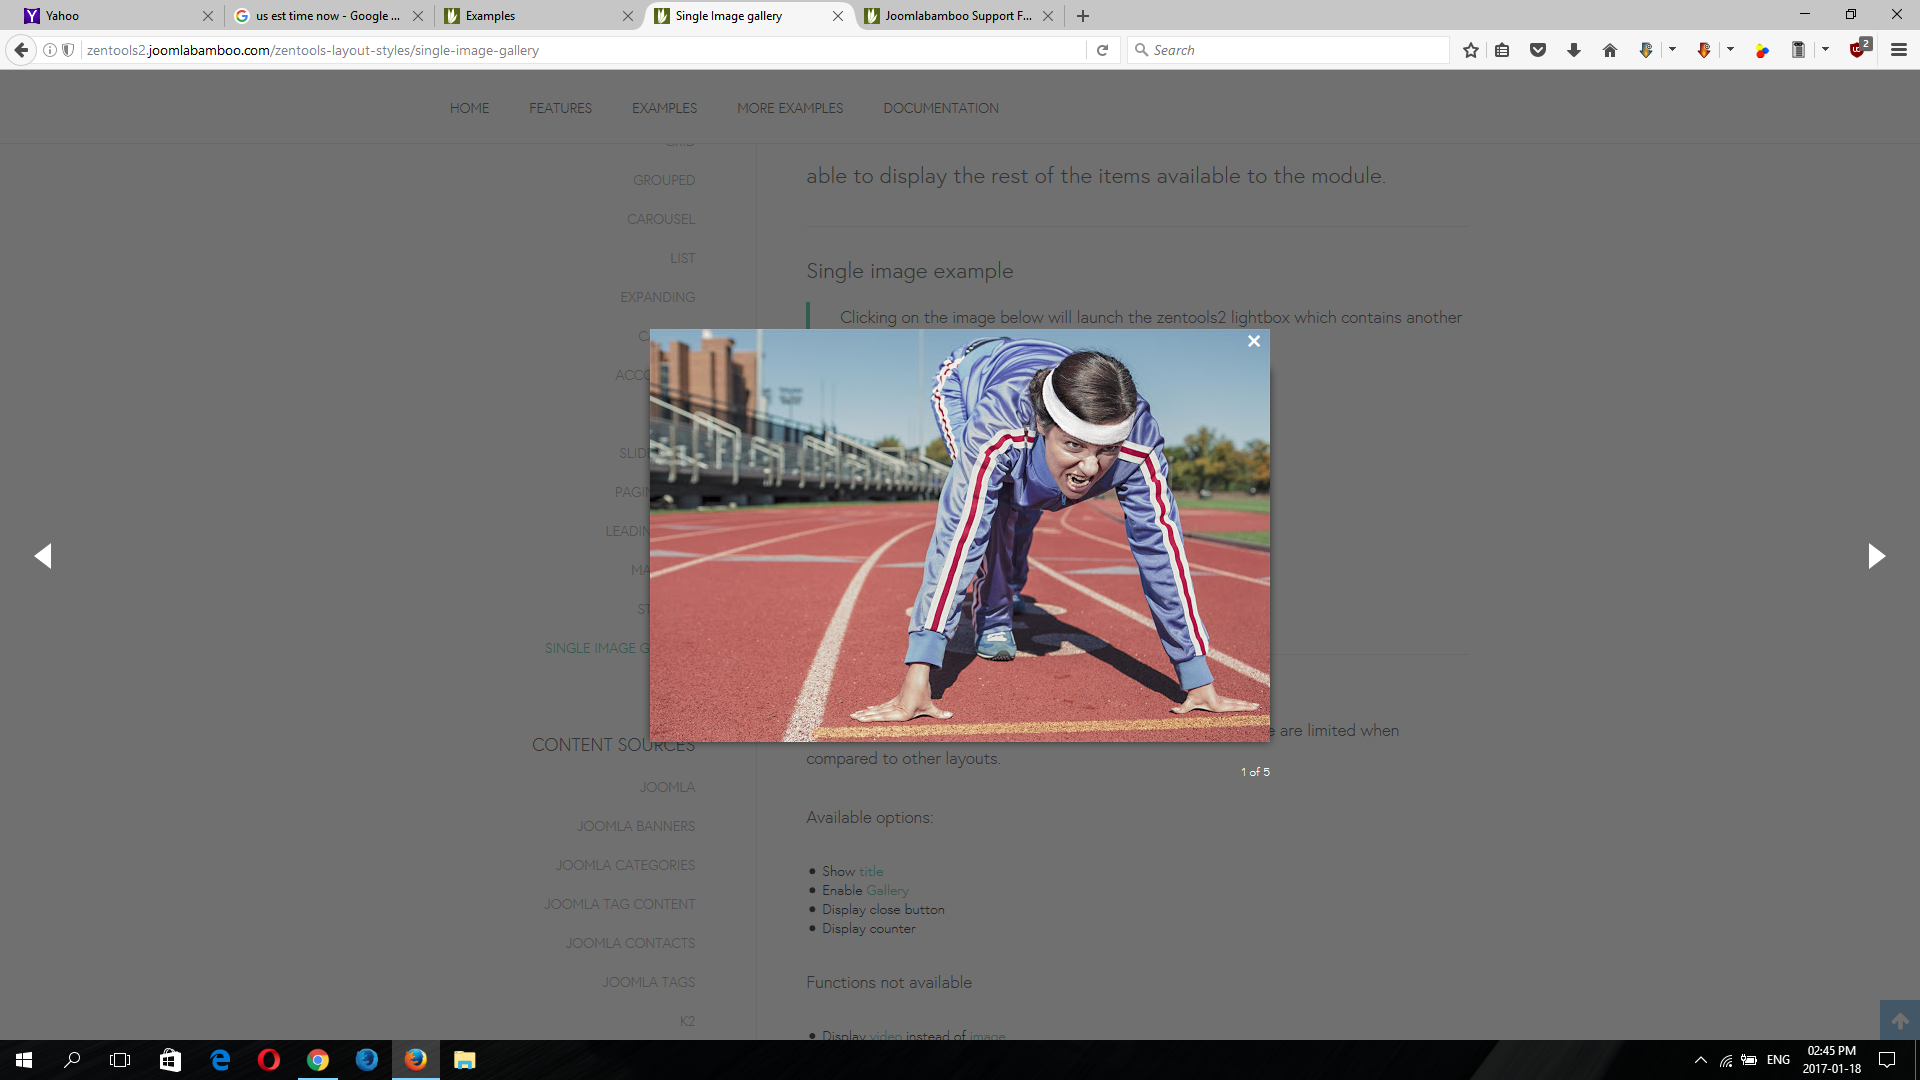Open the K2 content source link
Screen dimensions: 1920x1080
click(687, 1021)
